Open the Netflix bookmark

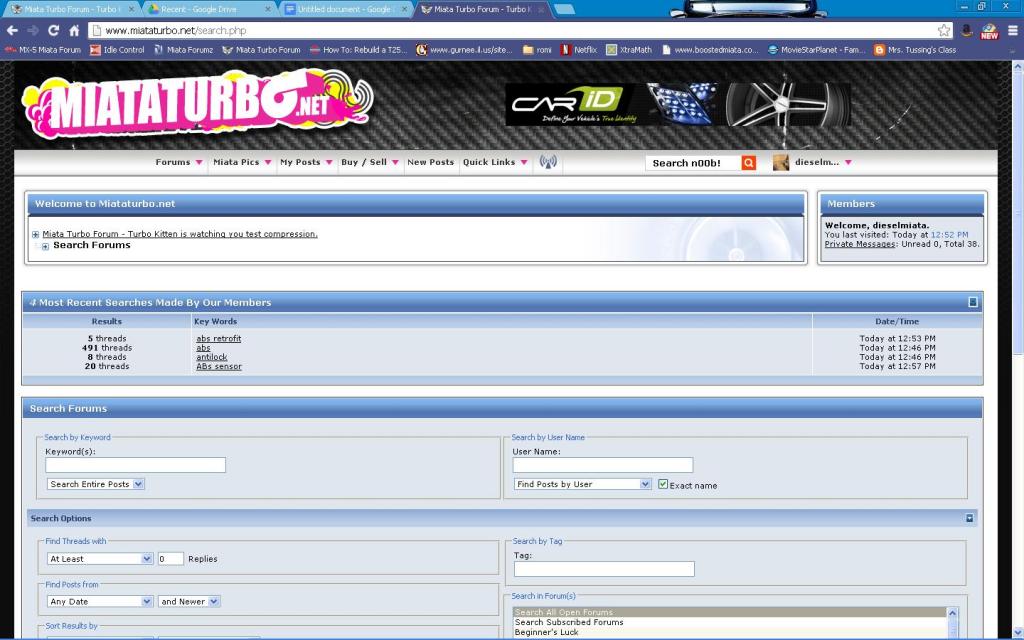(x=579, y=50)
